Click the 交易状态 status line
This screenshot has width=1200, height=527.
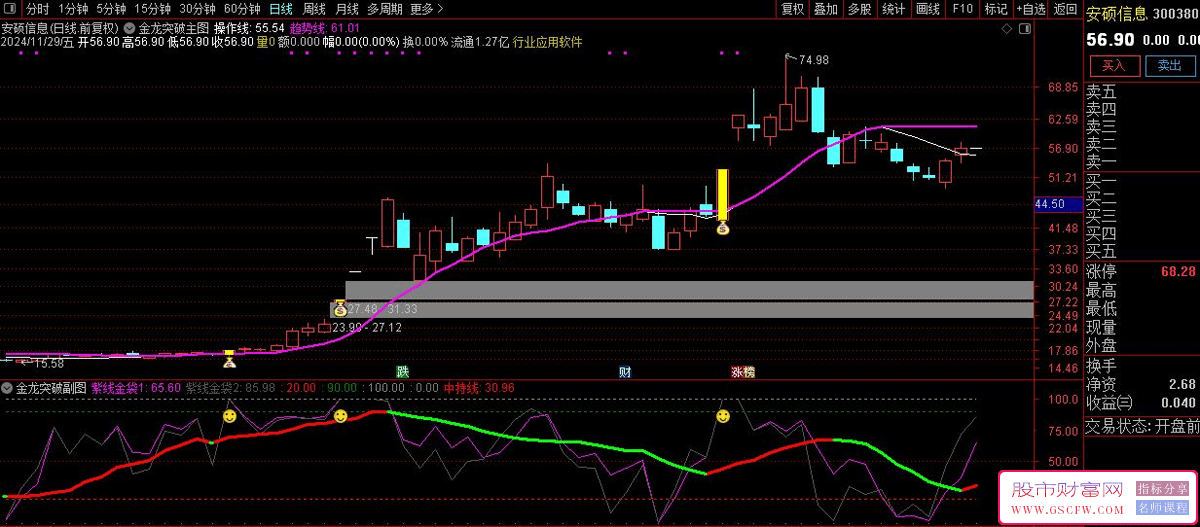point(1142,427)
